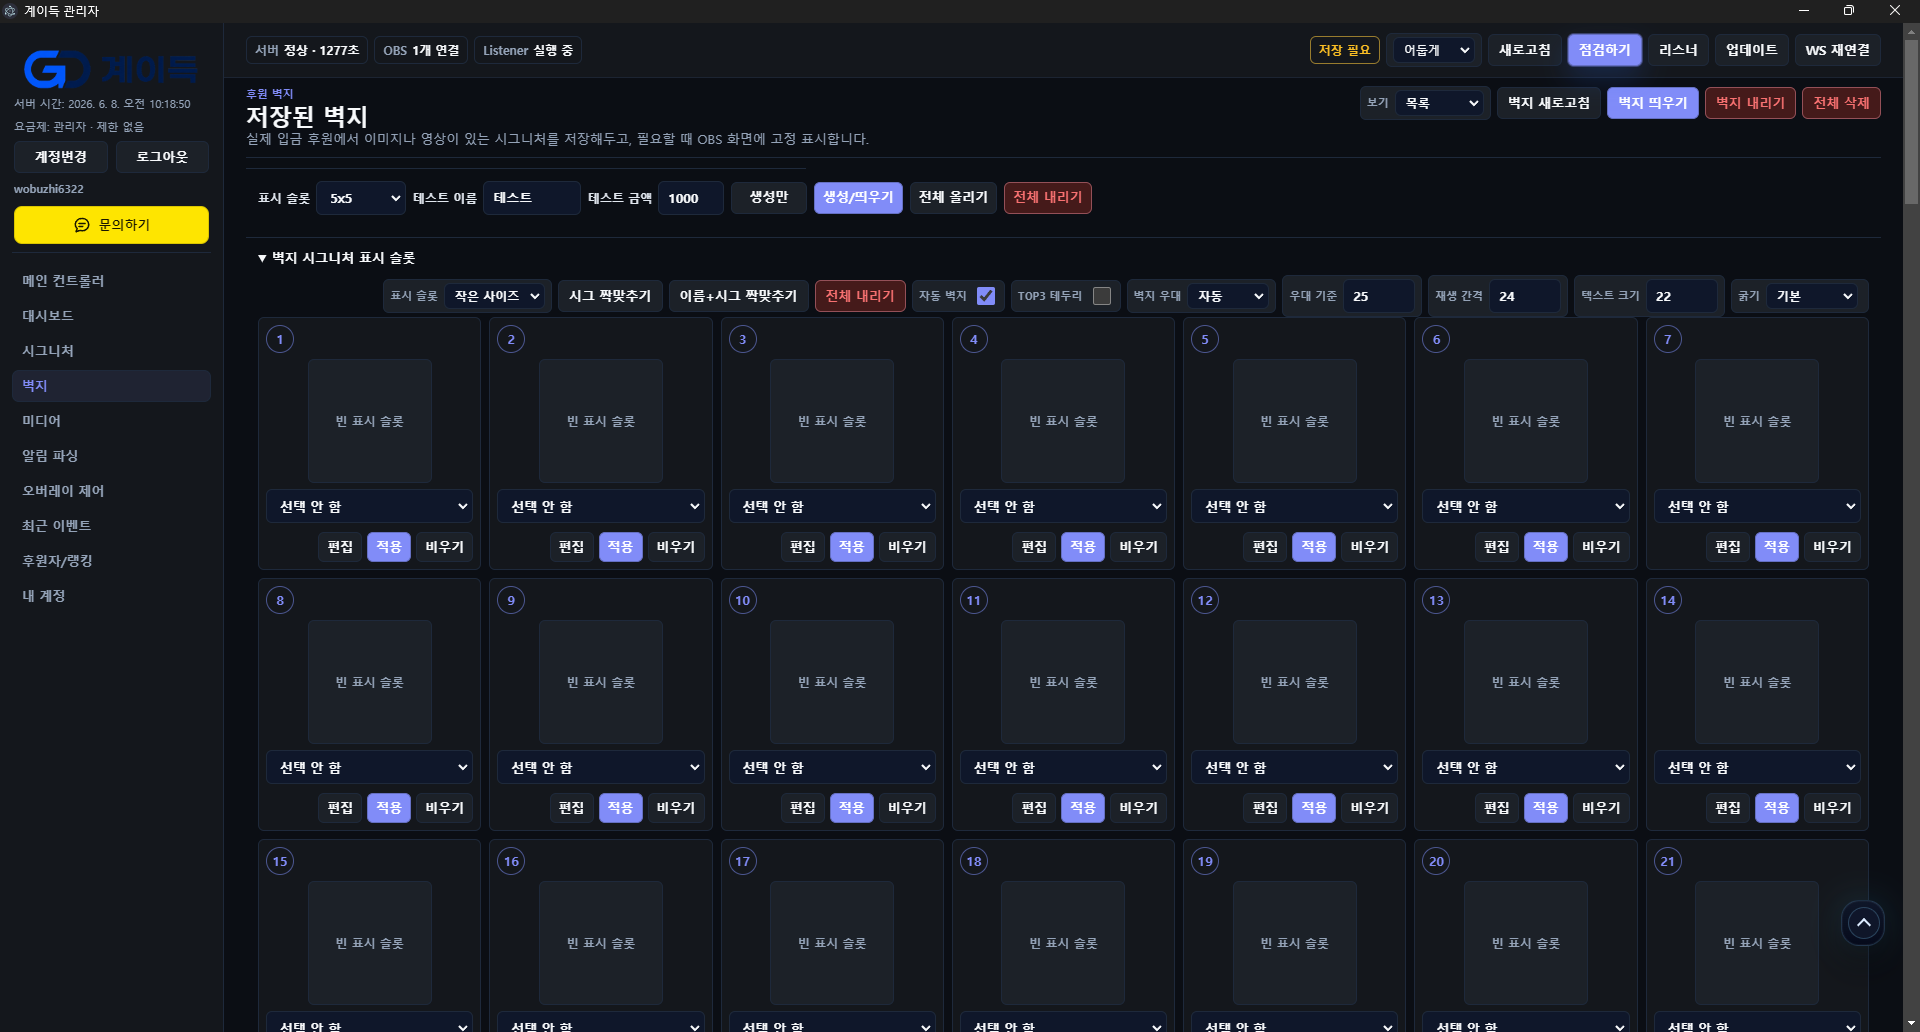1920x1032 pixels.
Task: Click the 우대 기준 input field
Action: (x=1378, y=296)
